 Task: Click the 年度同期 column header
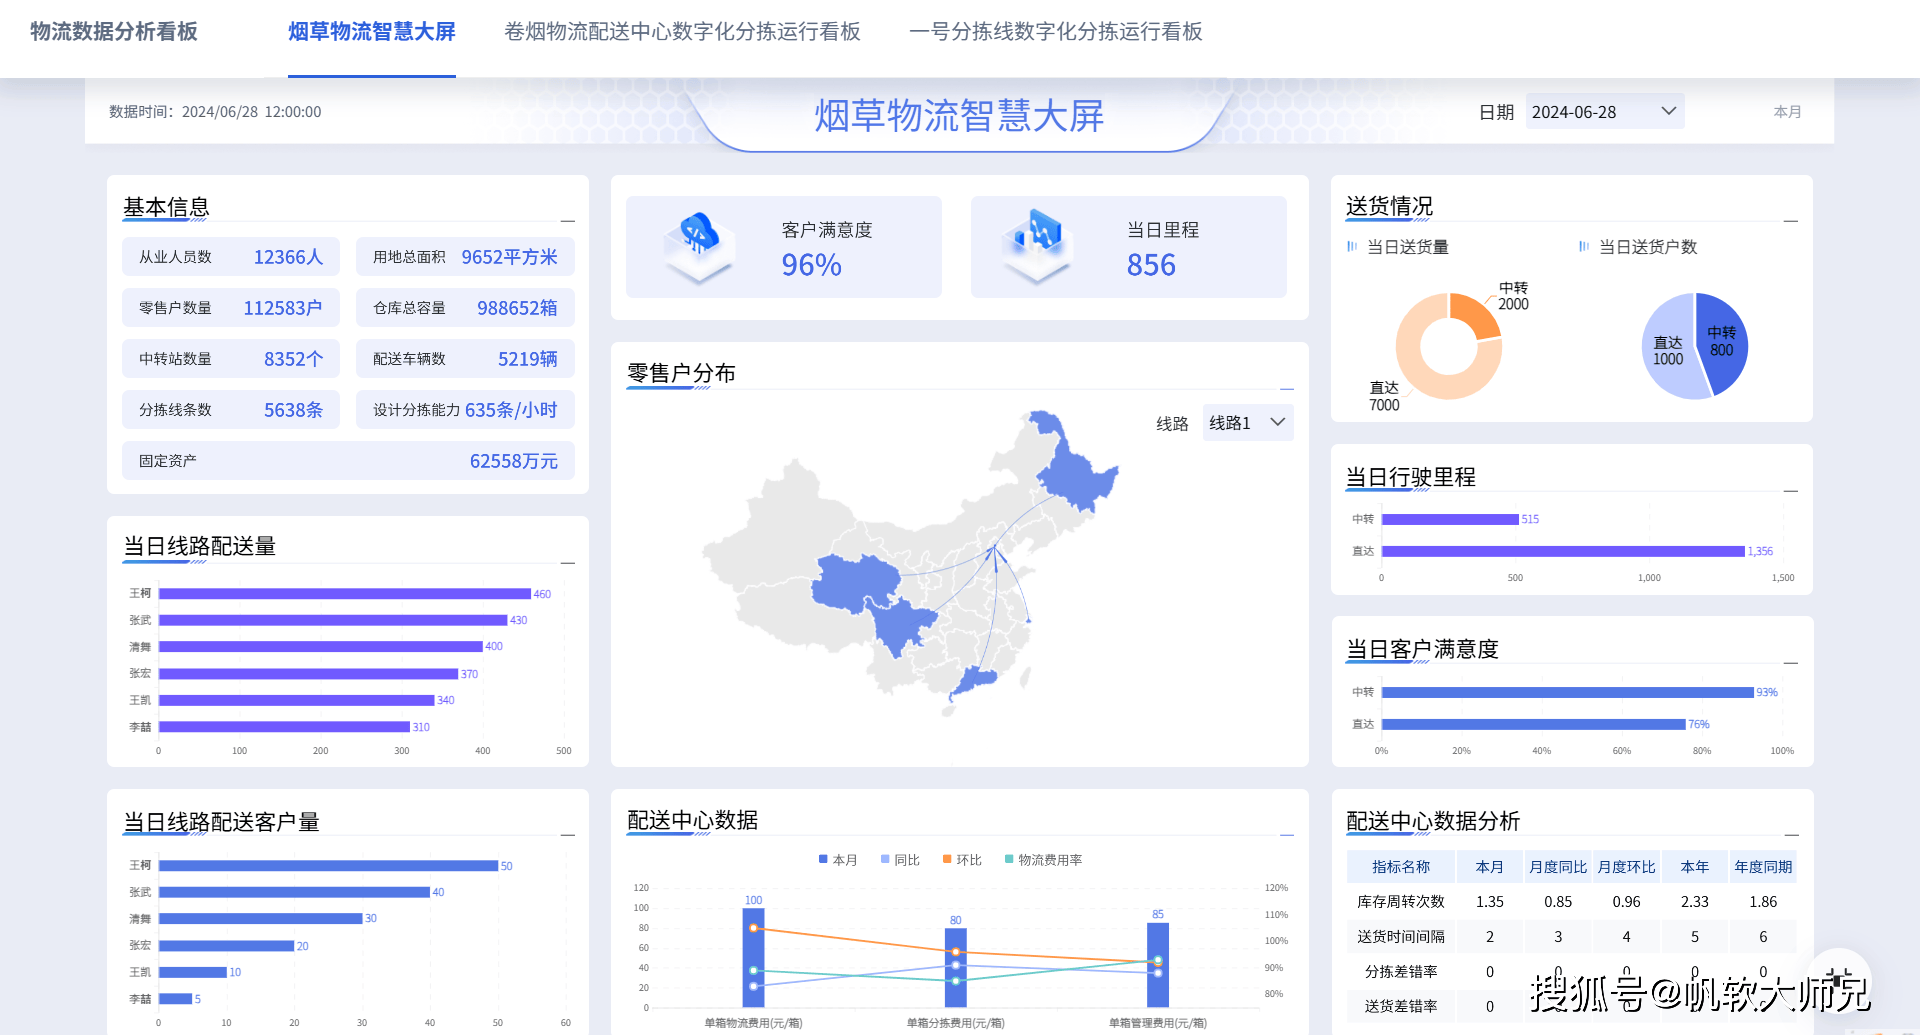pos(1763,867)
